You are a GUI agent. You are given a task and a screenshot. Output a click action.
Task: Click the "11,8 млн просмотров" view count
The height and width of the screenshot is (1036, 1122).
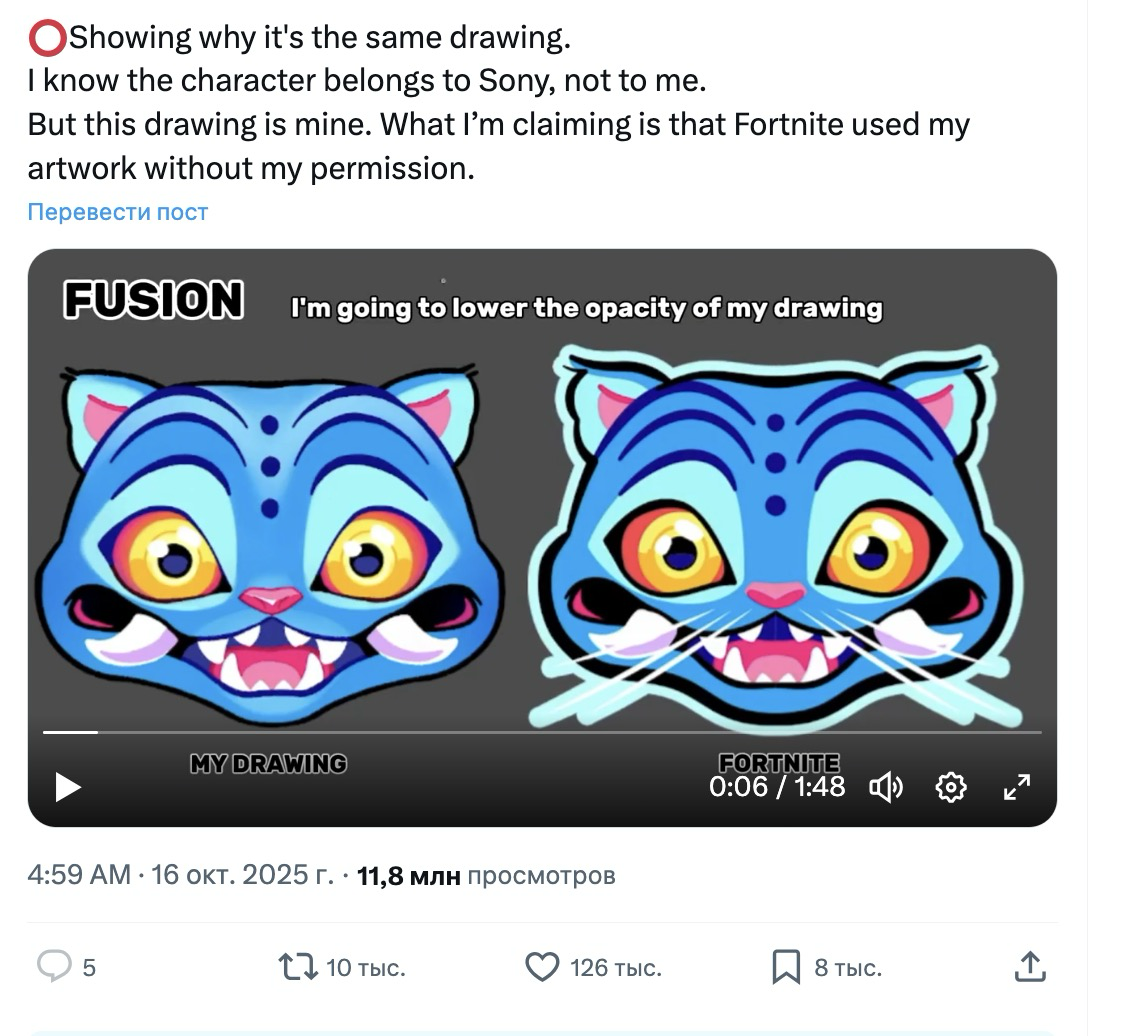[x=486, y=876]
